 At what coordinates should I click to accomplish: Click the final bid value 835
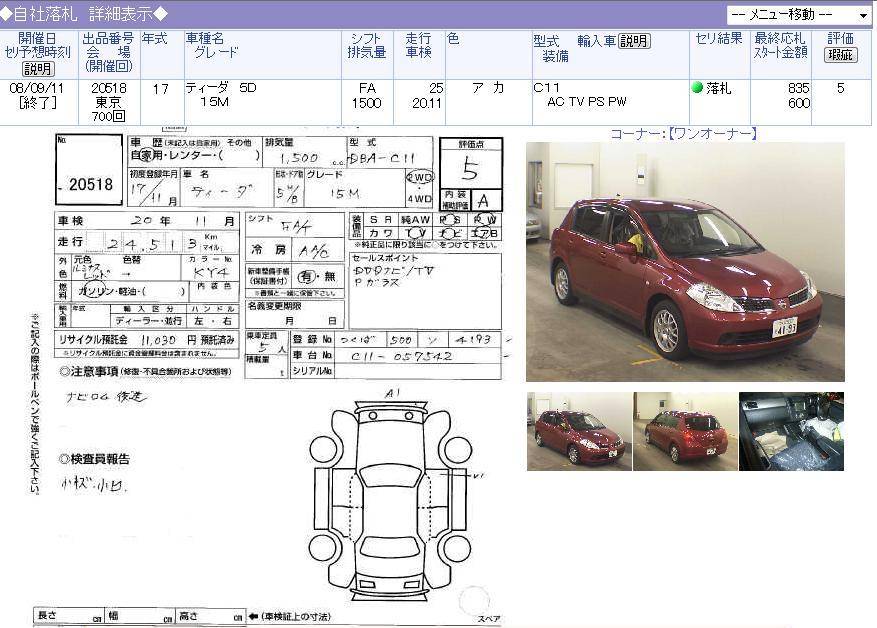pyautogui.click(x=798, y=88)
